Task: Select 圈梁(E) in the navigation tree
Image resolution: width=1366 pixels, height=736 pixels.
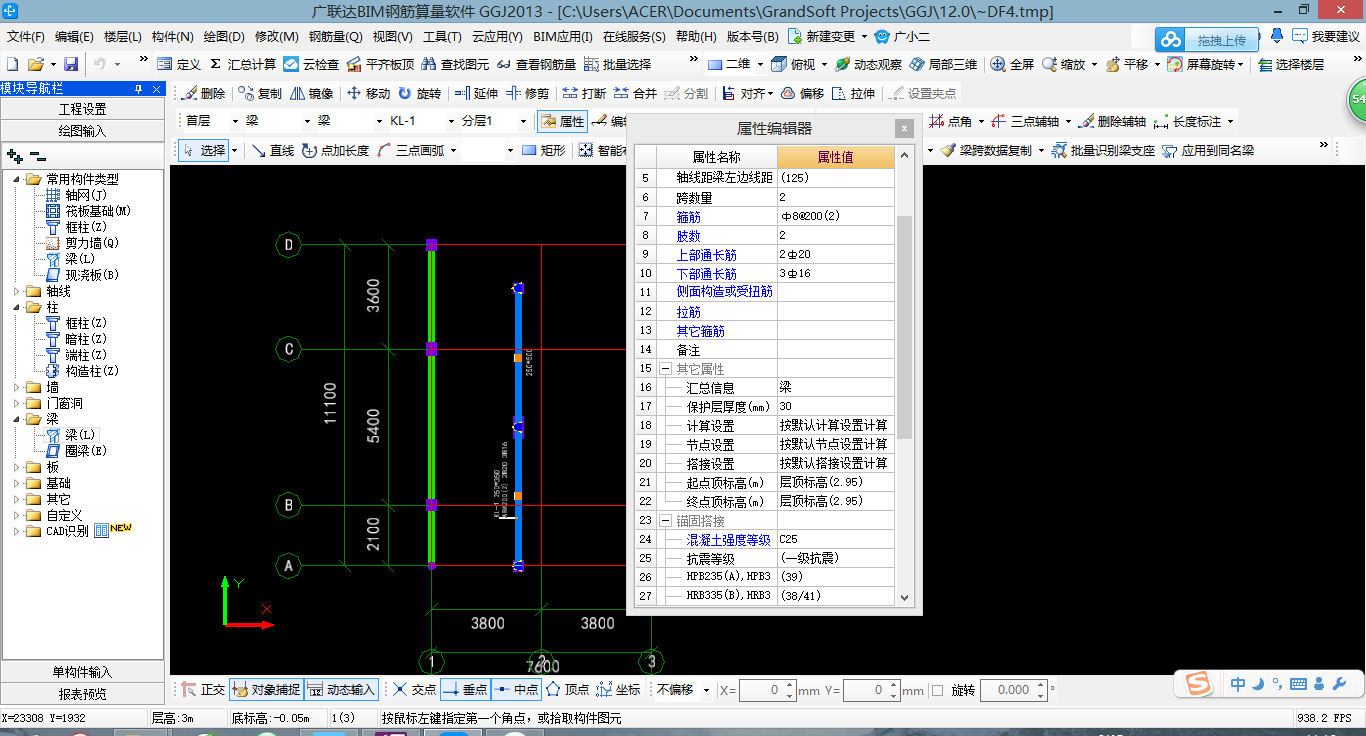Action: (x=86, y=451)
